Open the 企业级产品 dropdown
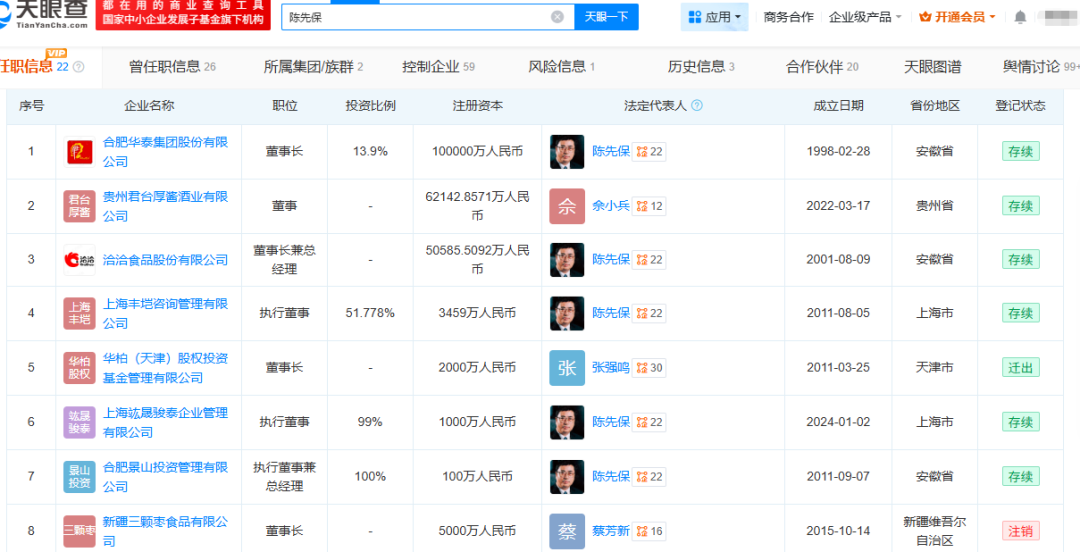The image size is (1080, 552). (865, 17)
